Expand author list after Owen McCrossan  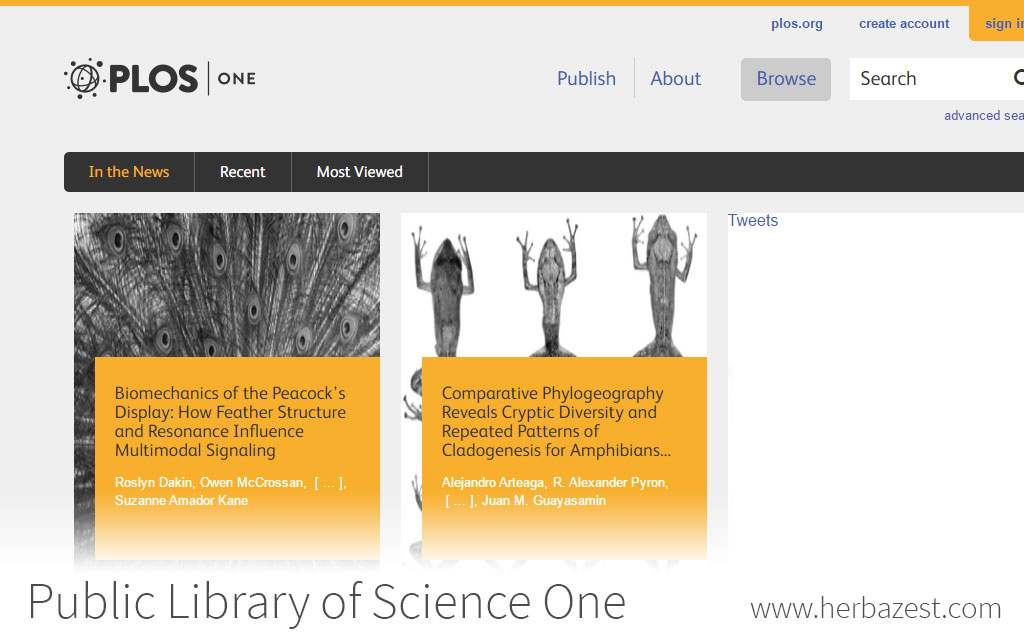click(x=329, y=483)
